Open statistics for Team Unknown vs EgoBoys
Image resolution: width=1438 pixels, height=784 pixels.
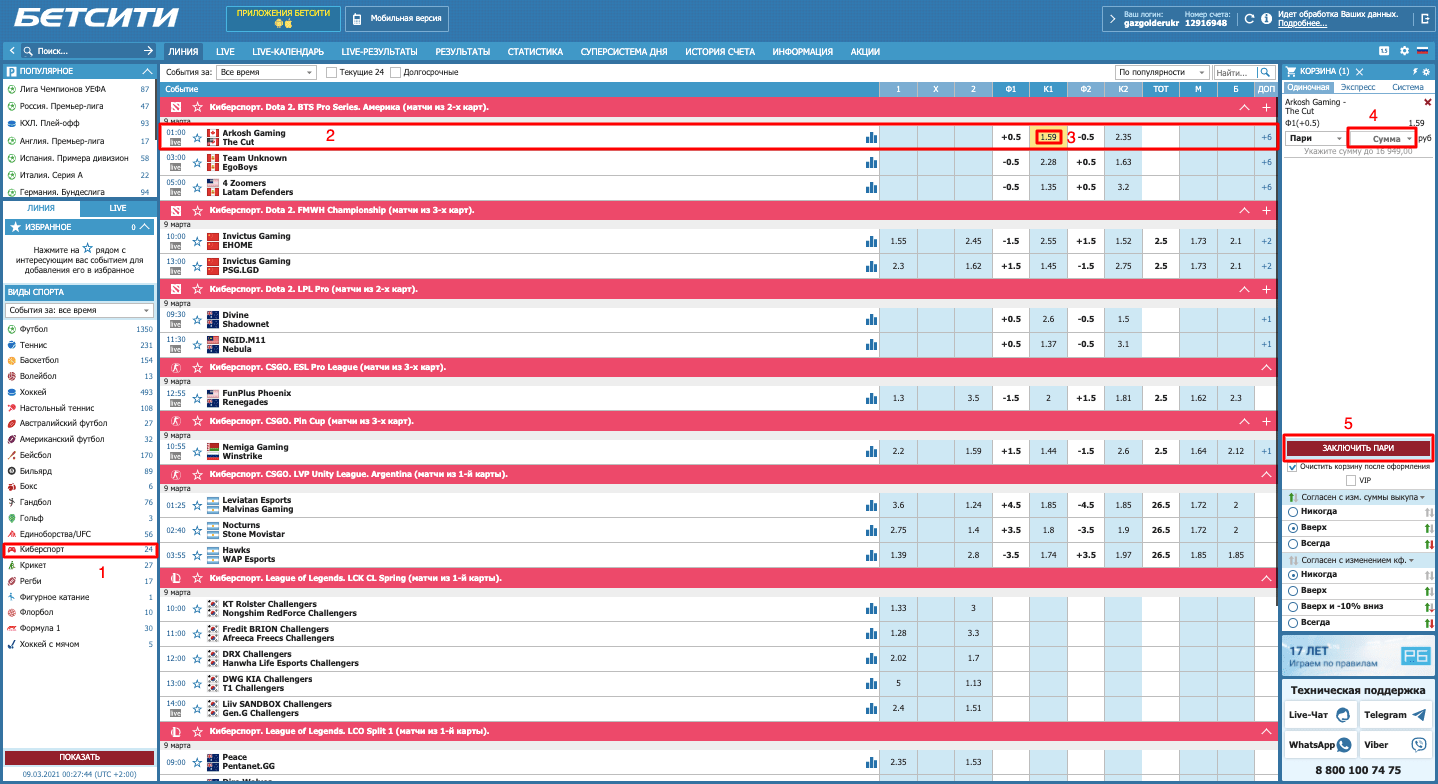[871, 162]
